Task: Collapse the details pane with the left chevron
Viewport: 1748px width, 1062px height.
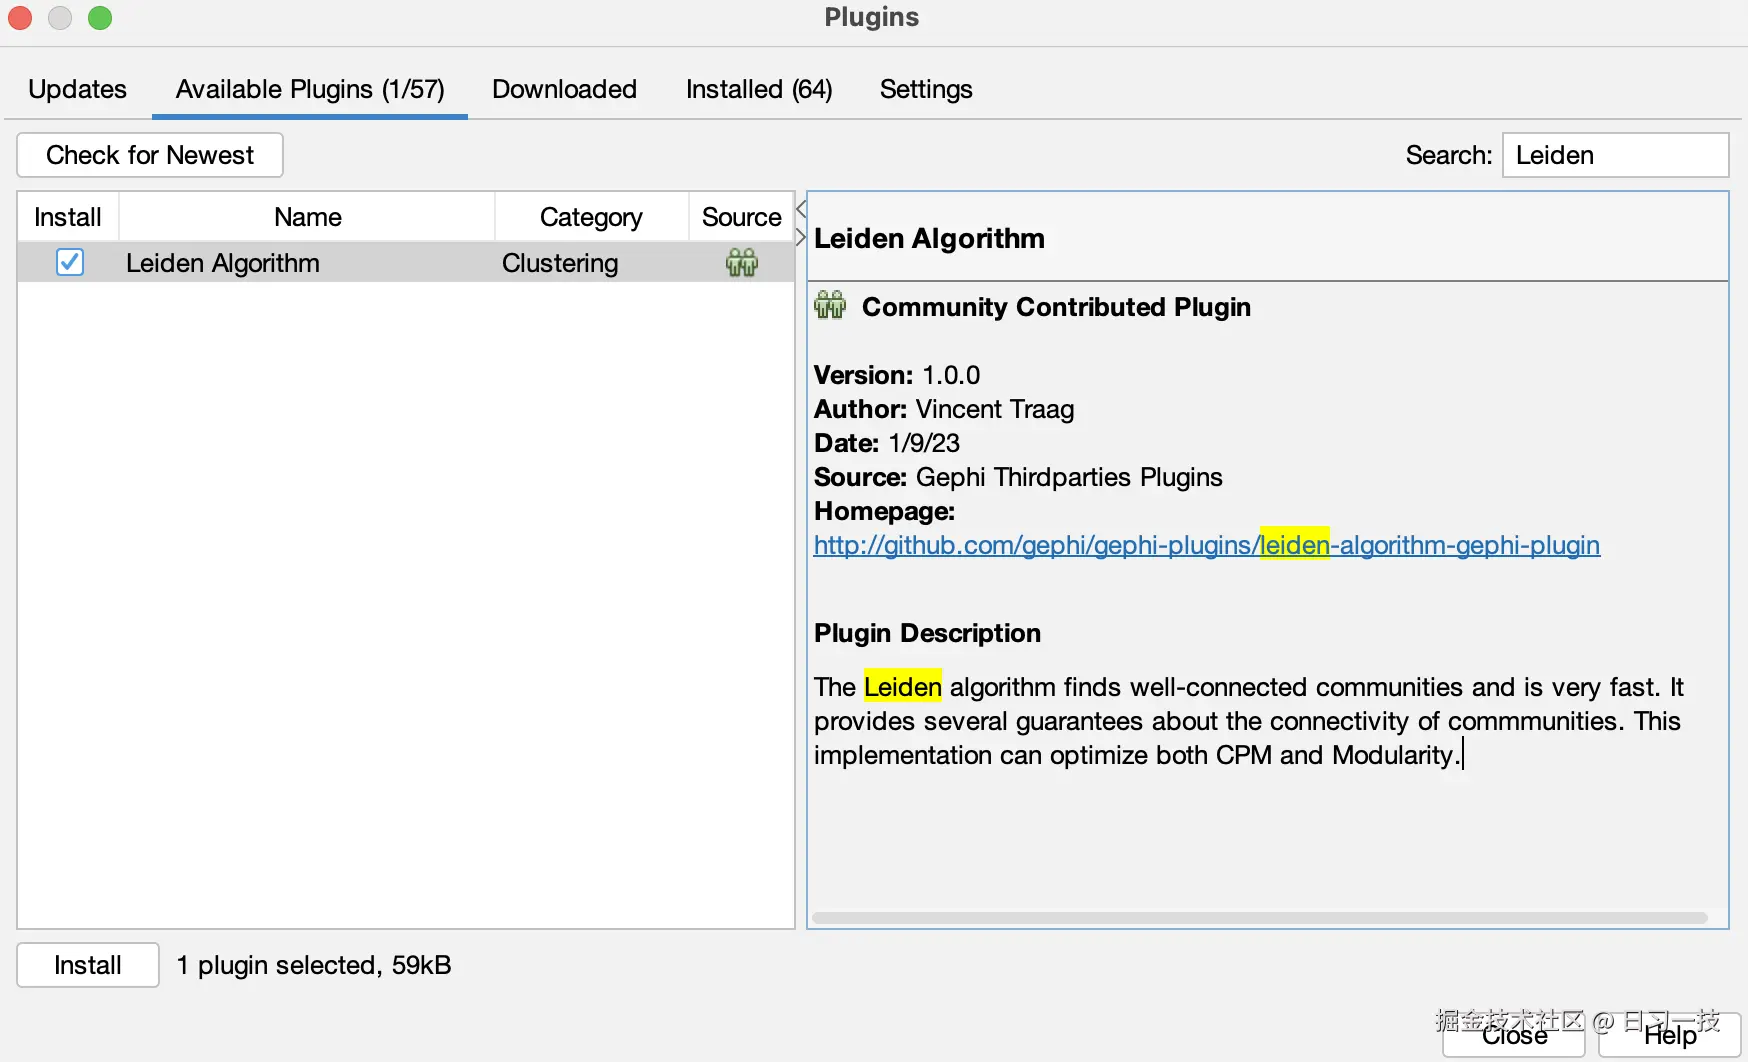Action: click(799, 208)
